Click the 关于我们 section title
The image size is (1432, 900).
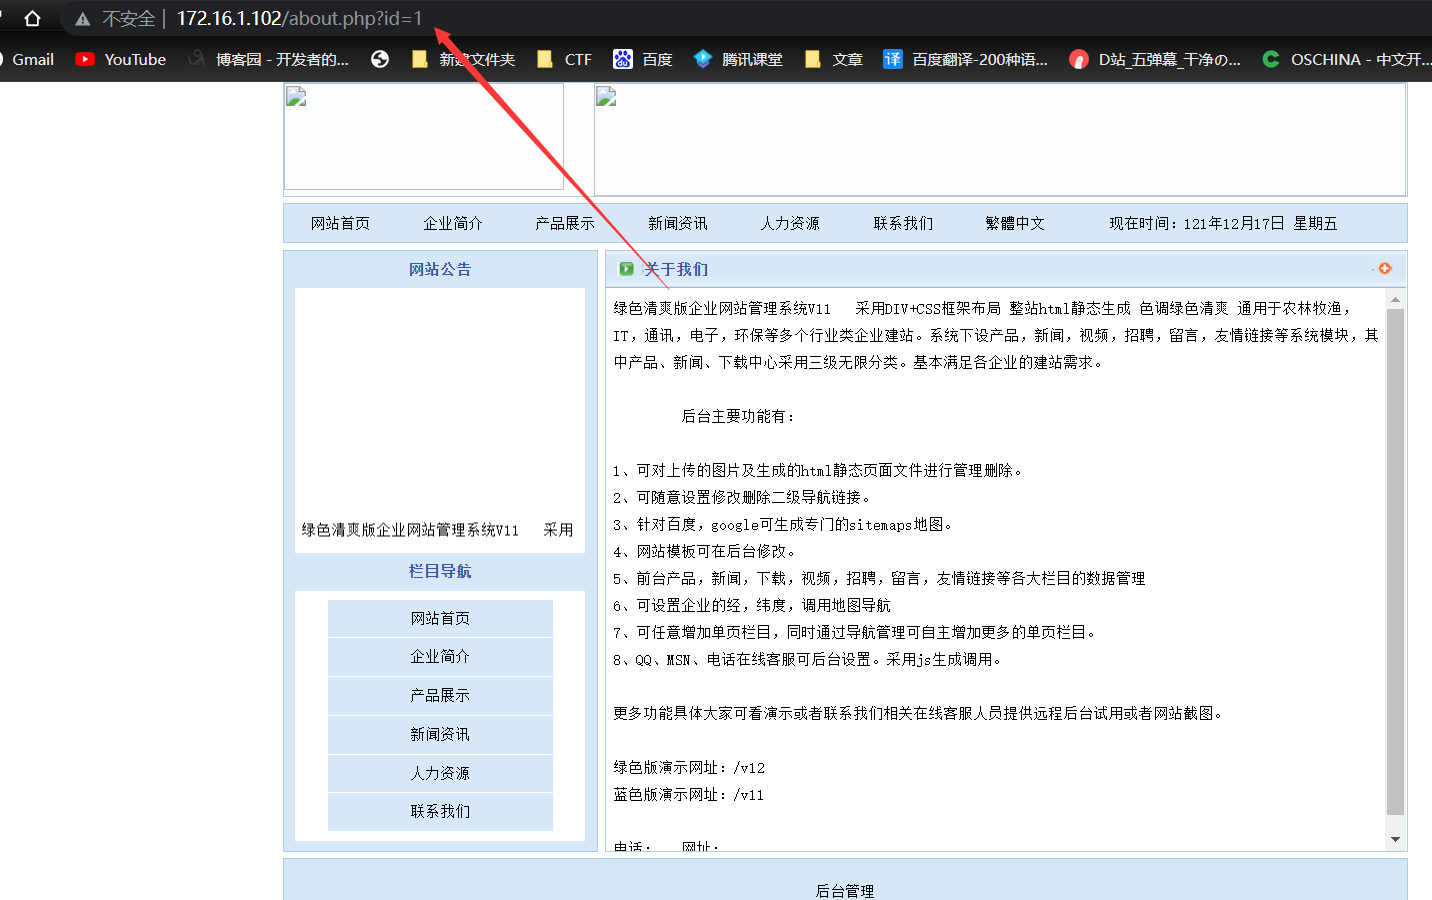[x=676, y=269]
